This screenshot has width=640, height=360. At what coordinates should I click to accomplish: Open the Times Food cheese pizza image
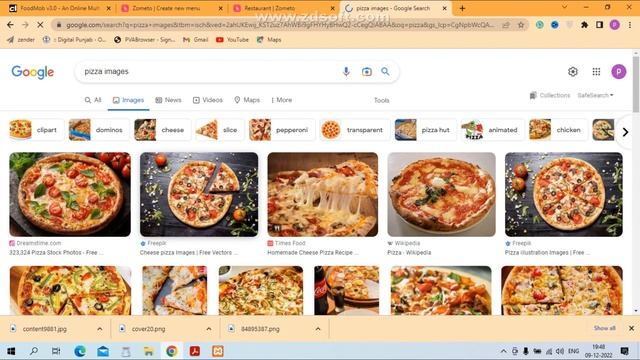[323, 195]
